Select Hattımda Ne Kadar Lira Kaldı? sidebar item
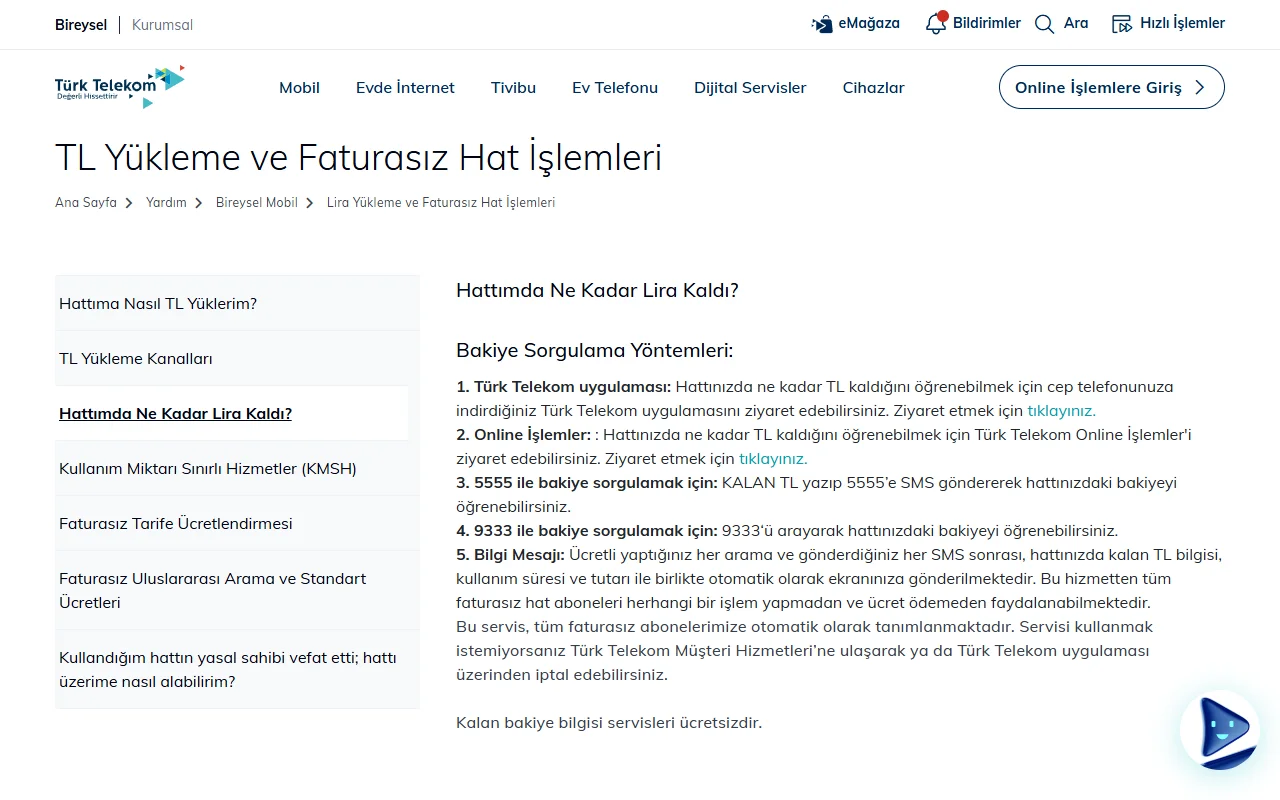 (231, 413)
